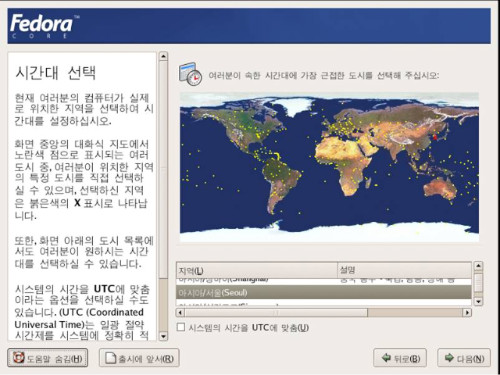Image resolution: width=500 pixels, height=375 pixels.
Task: Click the green back arrow icon on 뒤로(B)
Action: 386,358
